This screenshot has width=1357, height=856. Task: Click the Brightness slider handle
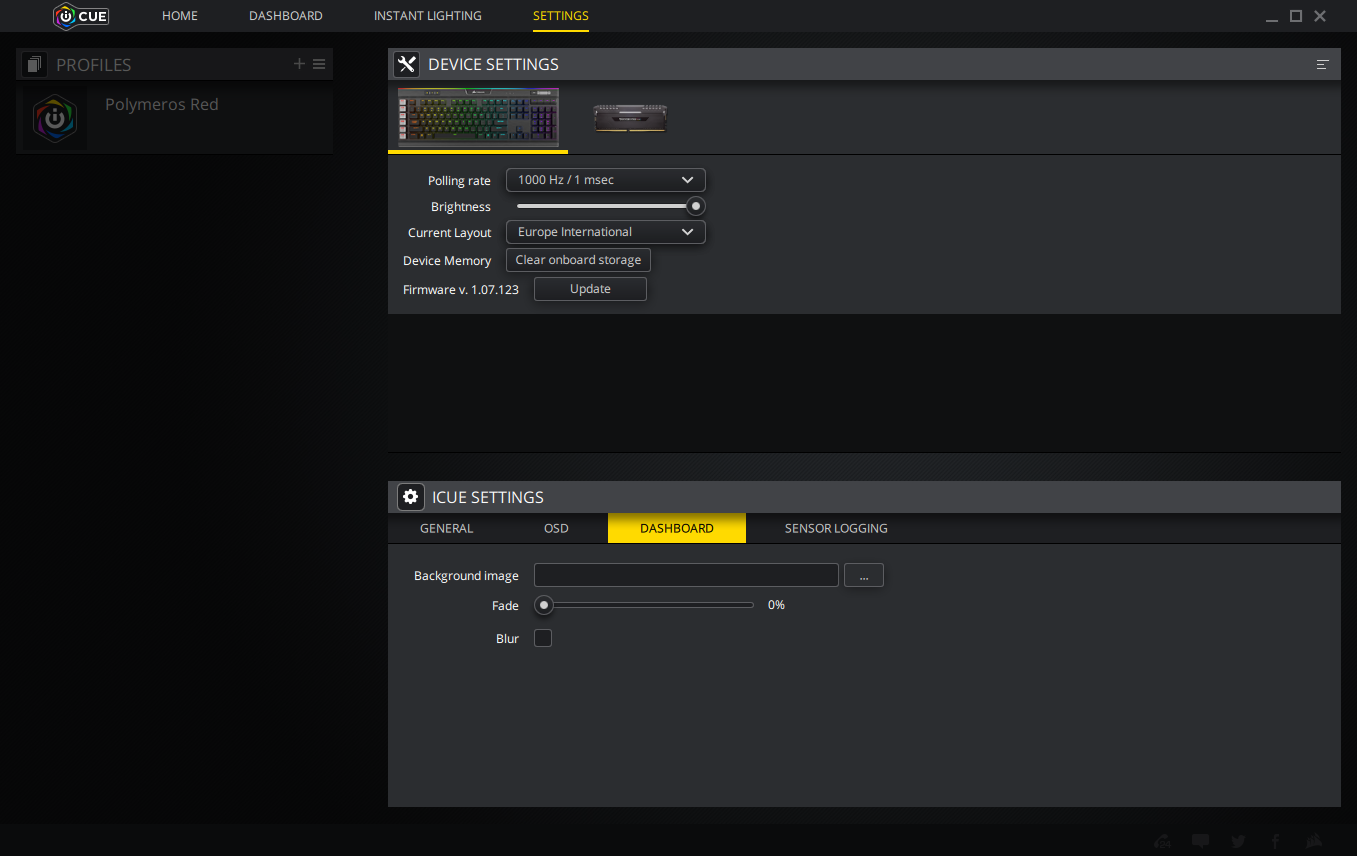[x=696, y=206]
